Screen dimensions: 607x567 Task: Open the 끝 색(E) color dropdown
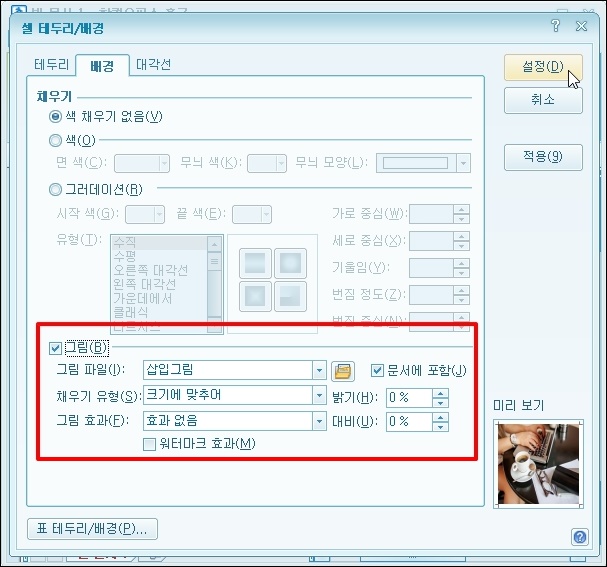click(x=266, y=214)
